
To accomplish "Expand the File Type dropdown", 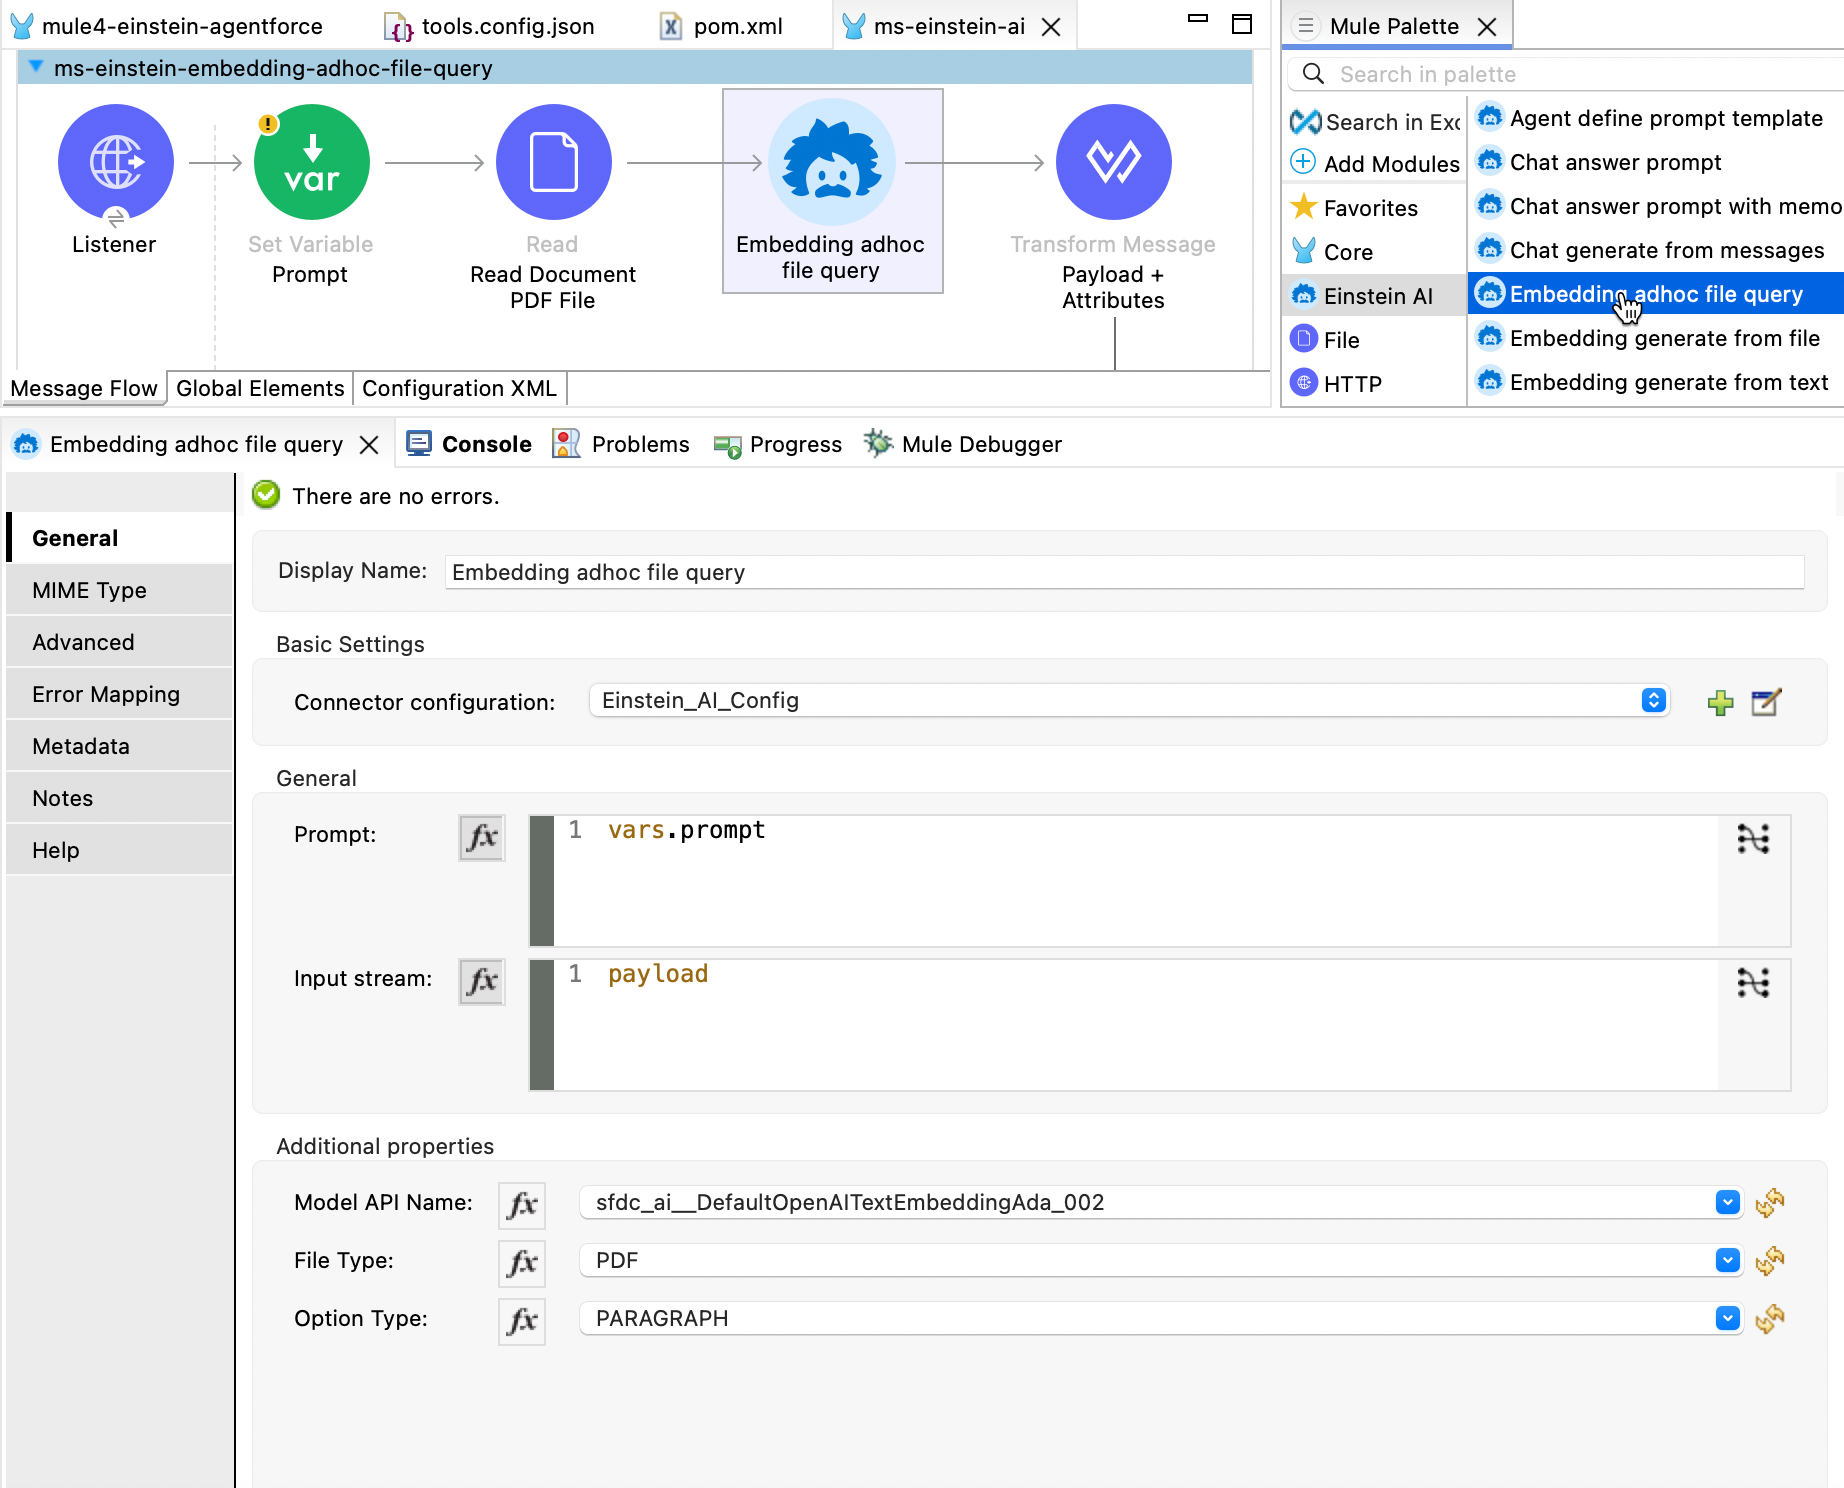I will coord(1727,1260).
